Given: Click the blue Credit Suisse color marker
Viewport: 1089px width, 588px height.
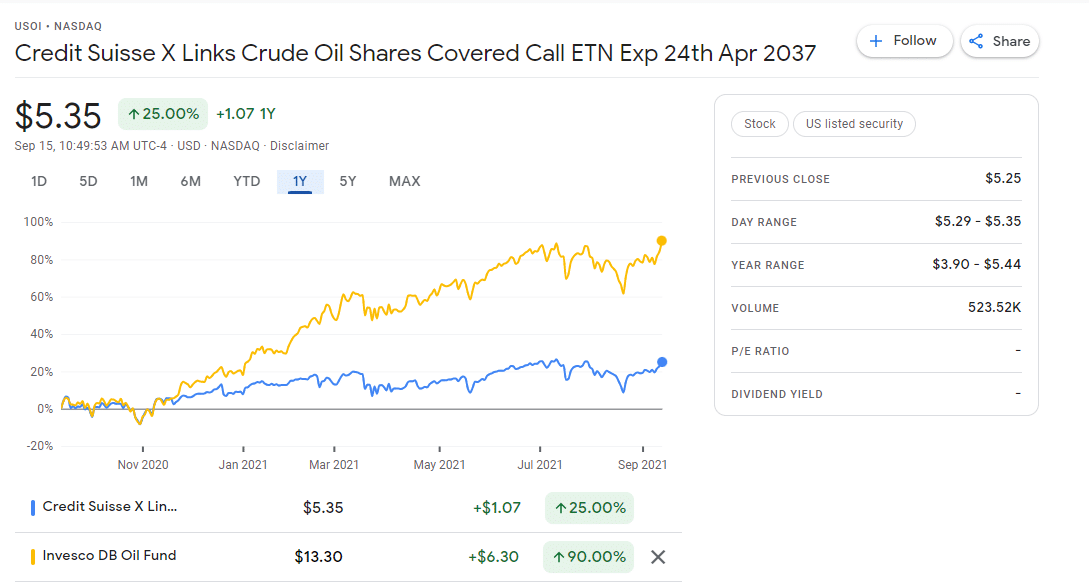Looking at the screenshot, I should click(x=33, y=507).
